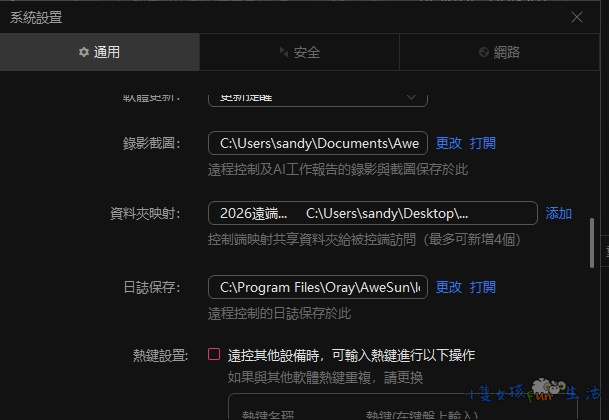Screen dimensions: 609x420
Task: Click the gear icon on the 通用 tab
Action: point(83,52)
